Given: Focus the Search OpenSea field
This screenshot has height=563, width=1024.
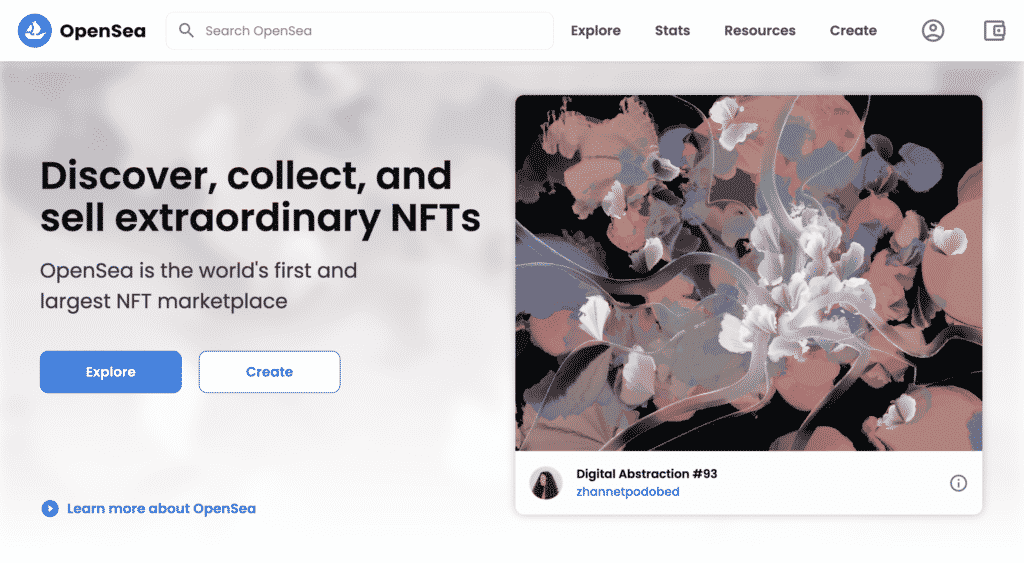Looking at the screenshot, I should tap(370, 31).
